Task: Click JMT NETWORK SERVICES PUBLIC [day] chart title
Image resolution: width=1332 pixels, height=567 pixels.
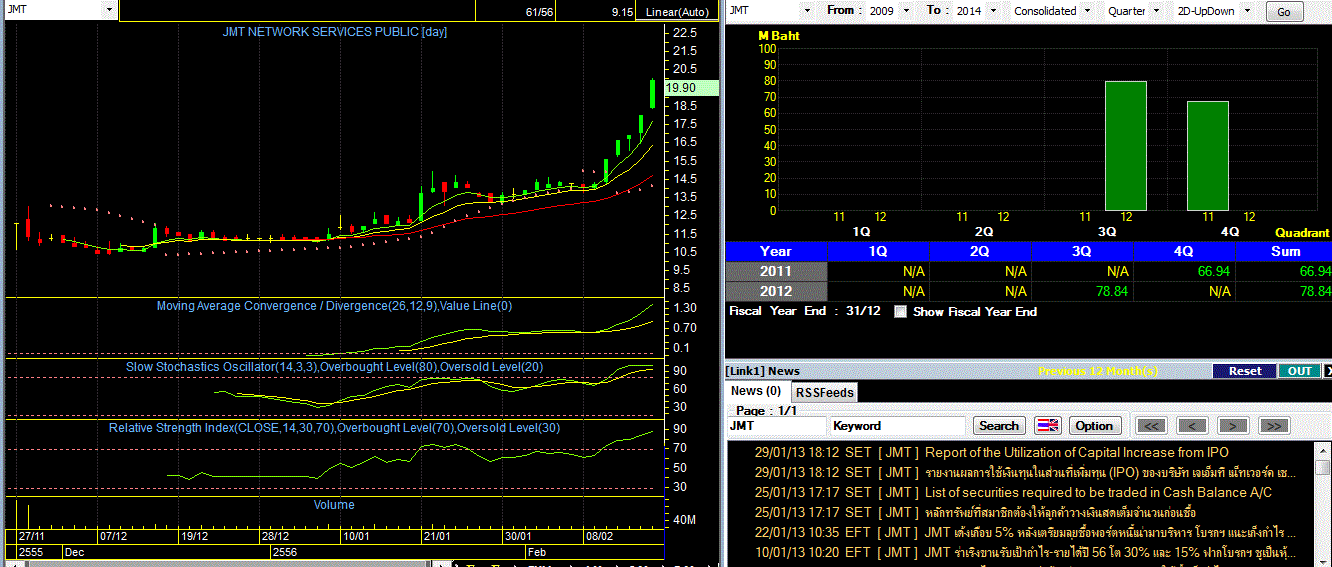Action: pos(334,32)
